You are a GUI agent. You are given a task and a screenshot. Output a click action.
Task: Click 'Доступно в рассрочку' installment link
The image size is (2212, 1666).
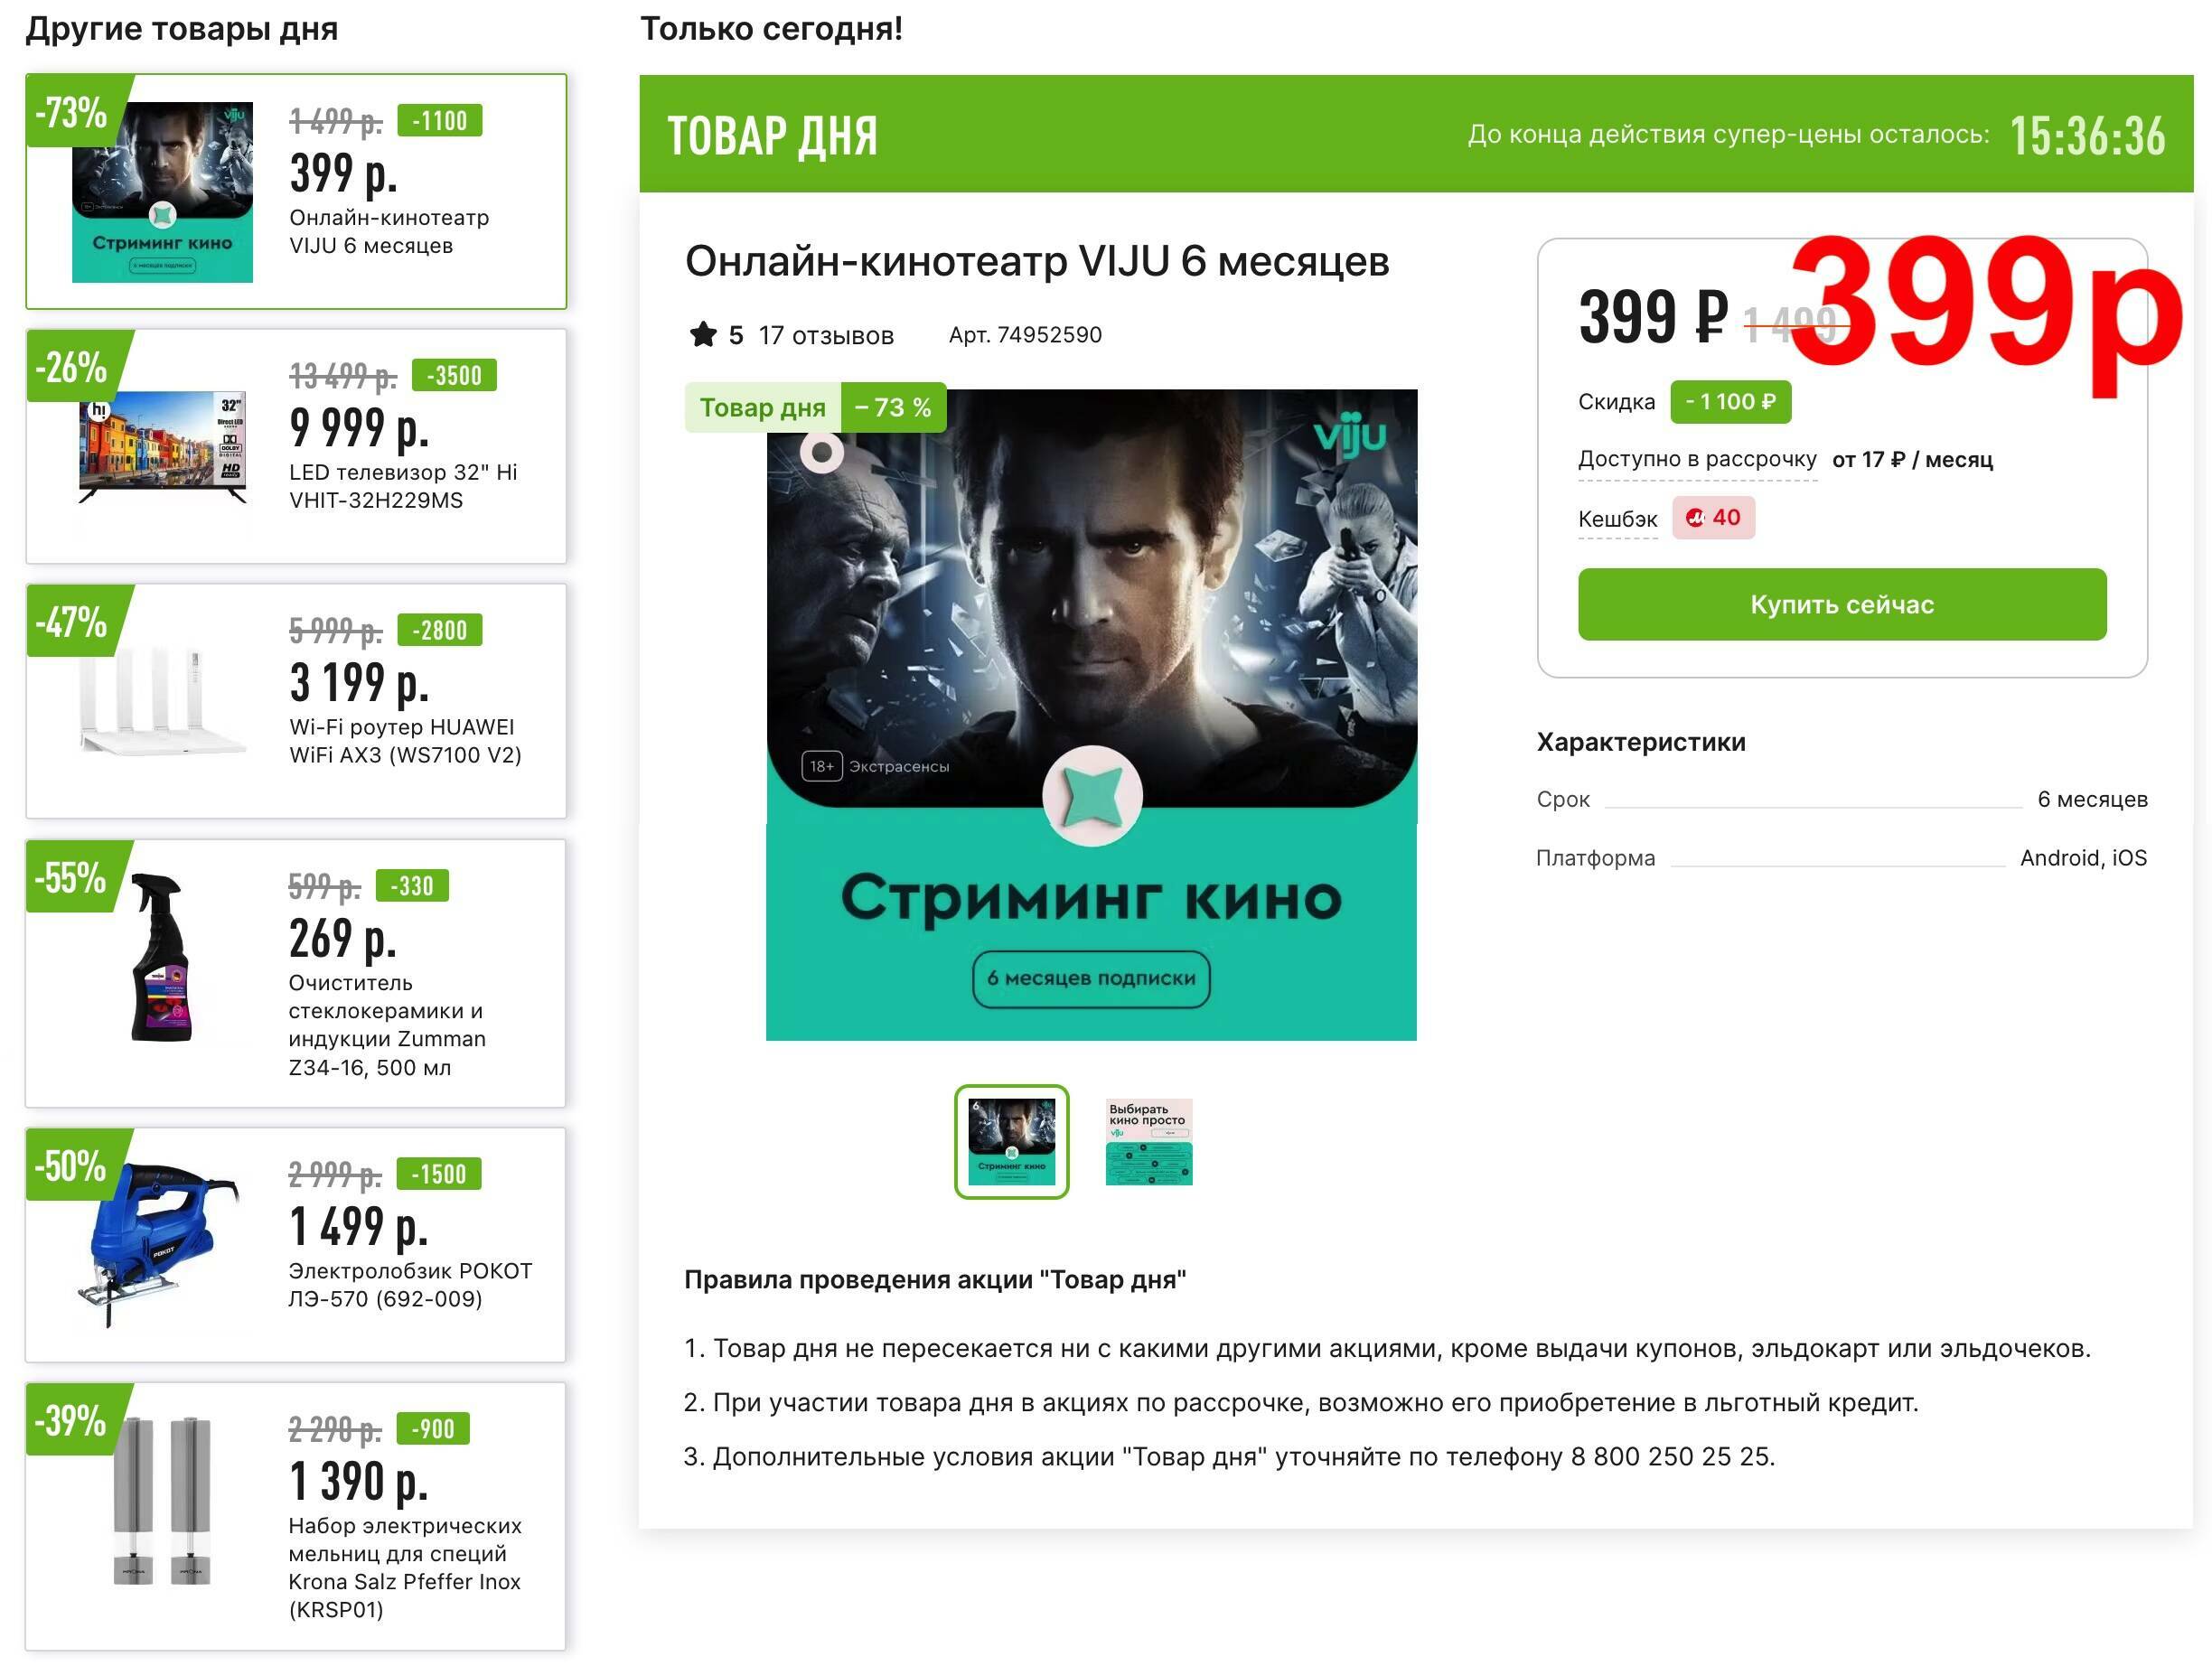point(1697,459)
